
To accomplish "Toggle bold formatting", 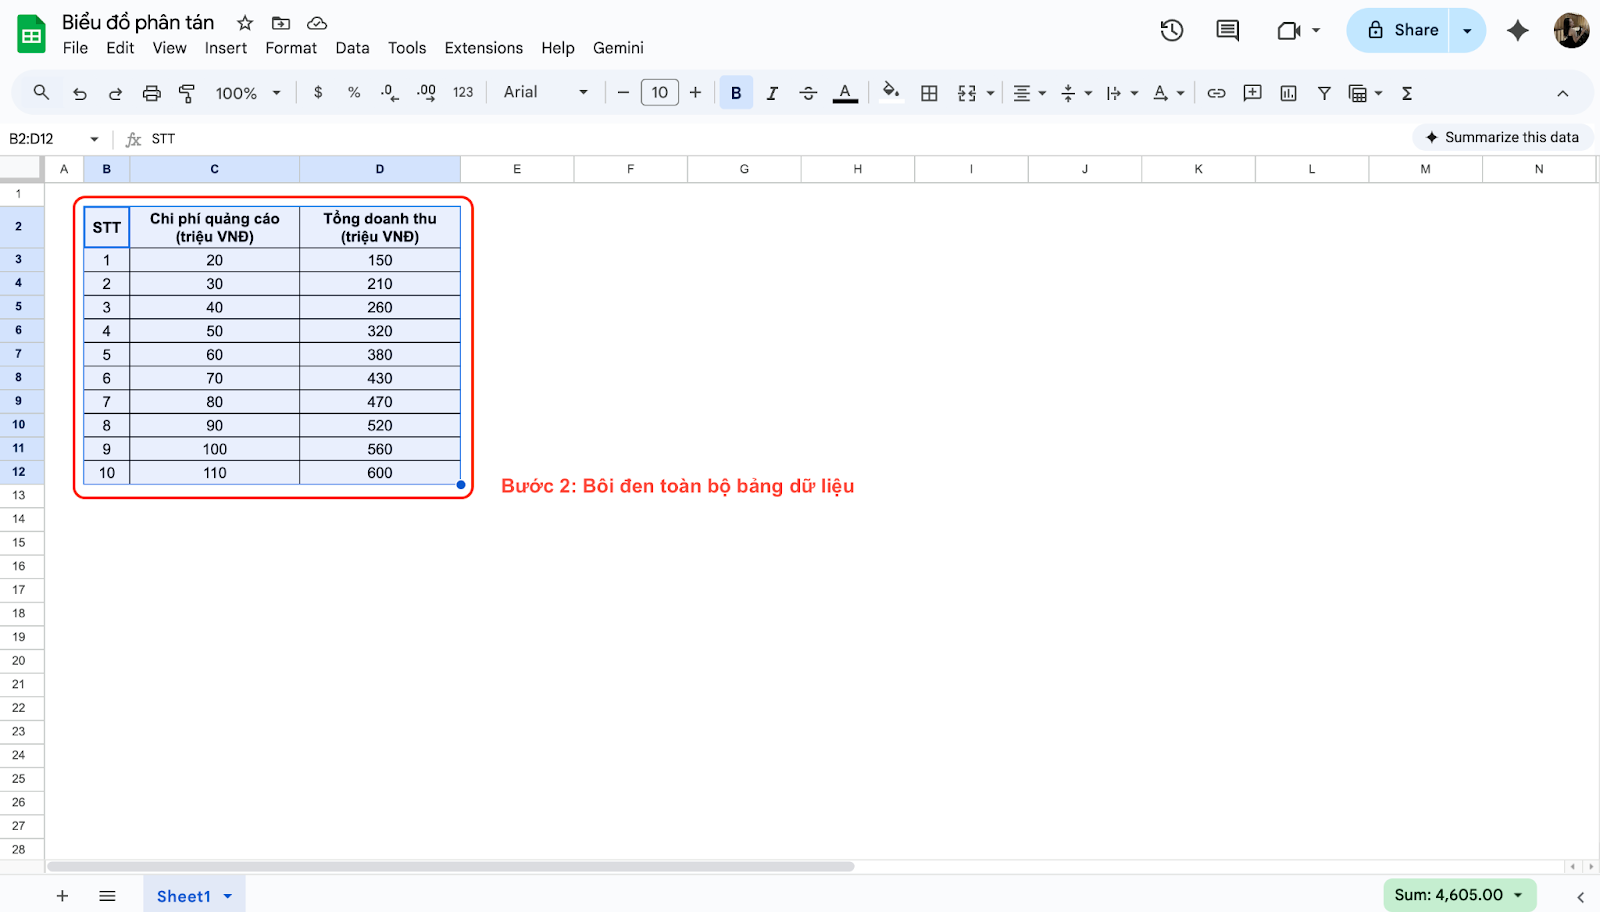I will (x=736, y=93).
